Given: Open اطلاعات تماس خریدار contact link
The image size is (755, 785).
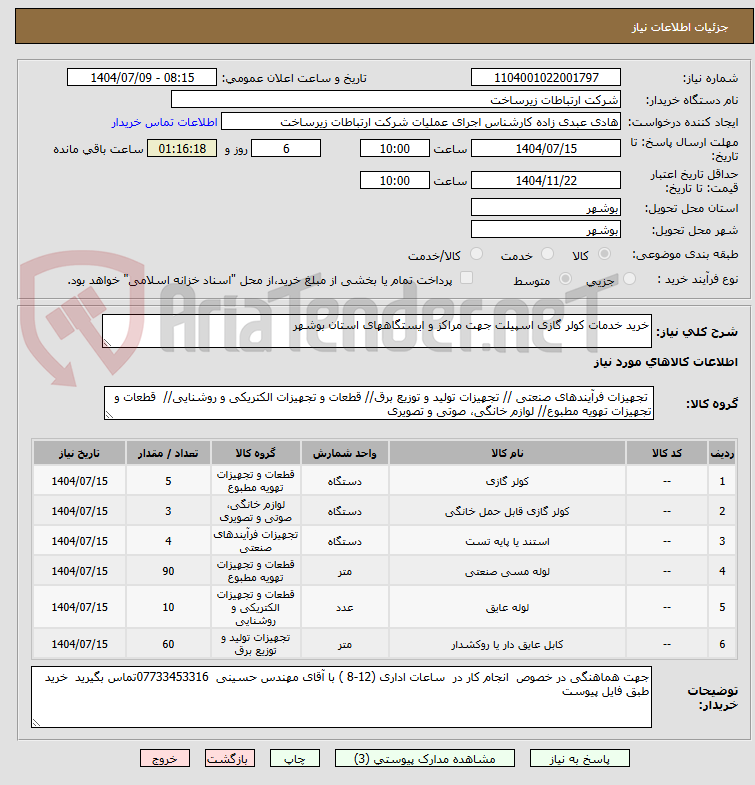Looking at the screenshot, I should point(164,122).
